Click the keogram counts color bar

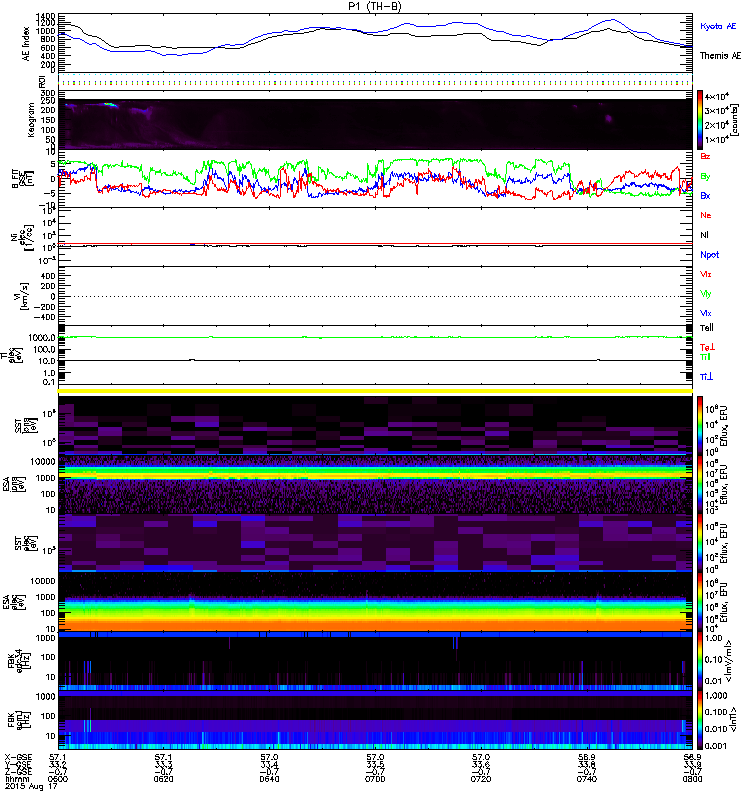[701, 118]
